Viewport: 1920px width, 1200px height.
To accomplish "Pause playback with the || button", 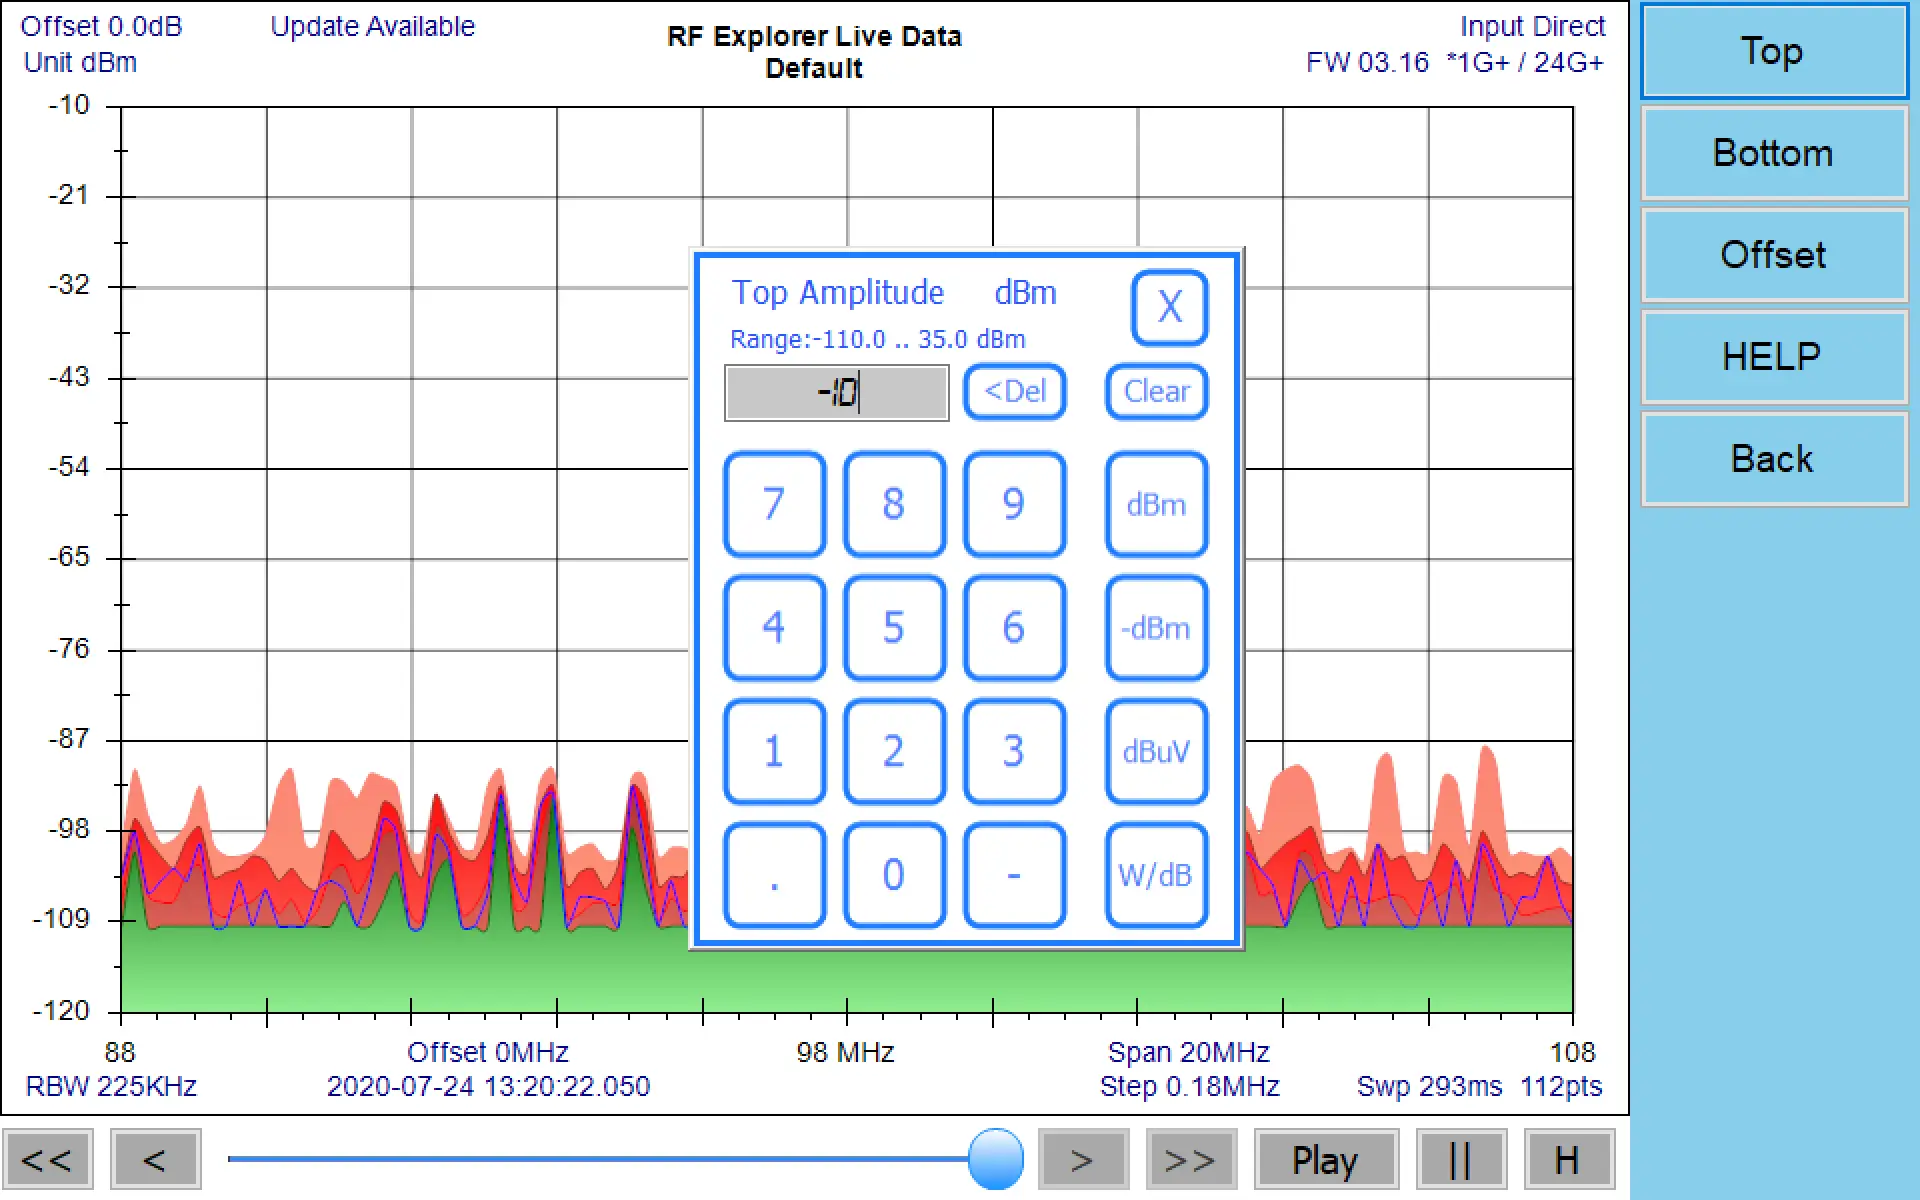I will pyautogui.click(x=1461, y=1160).
